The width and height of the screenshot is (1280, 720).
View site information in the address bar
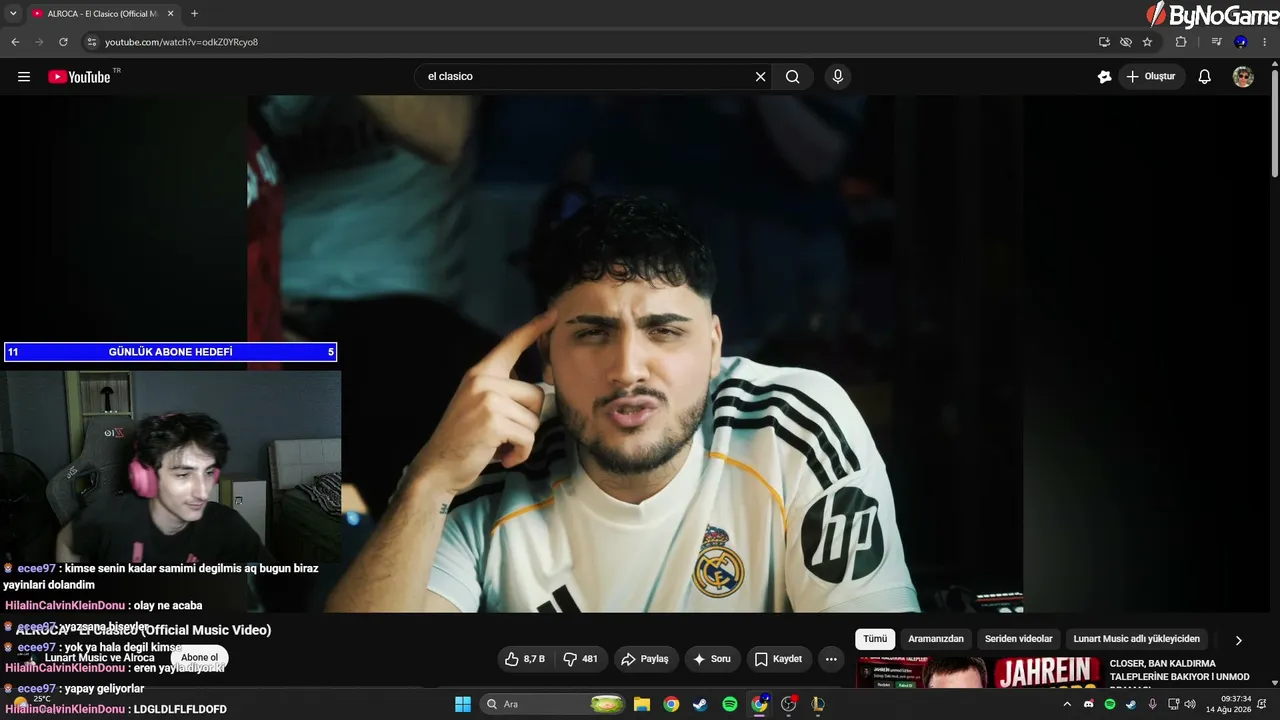click(91, 42)
